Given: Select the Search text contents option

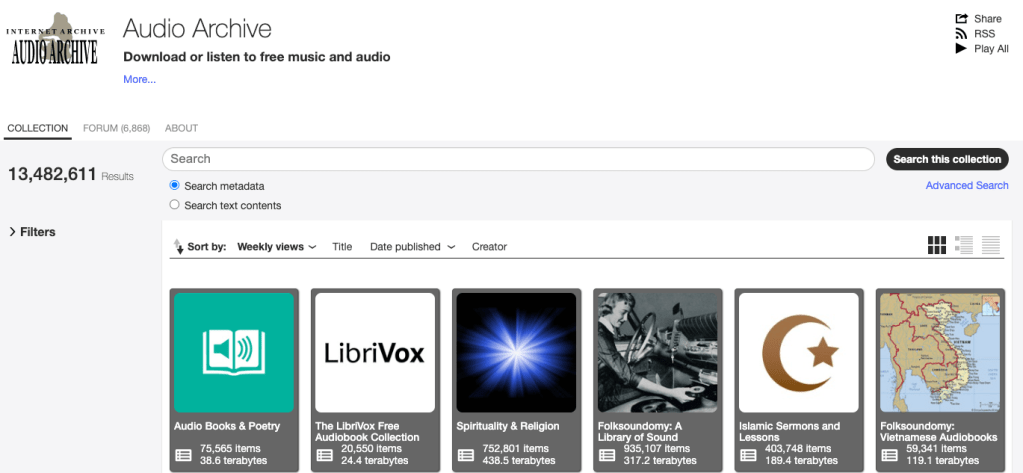Looking at the screenshot, I should (x=175, y=205).
